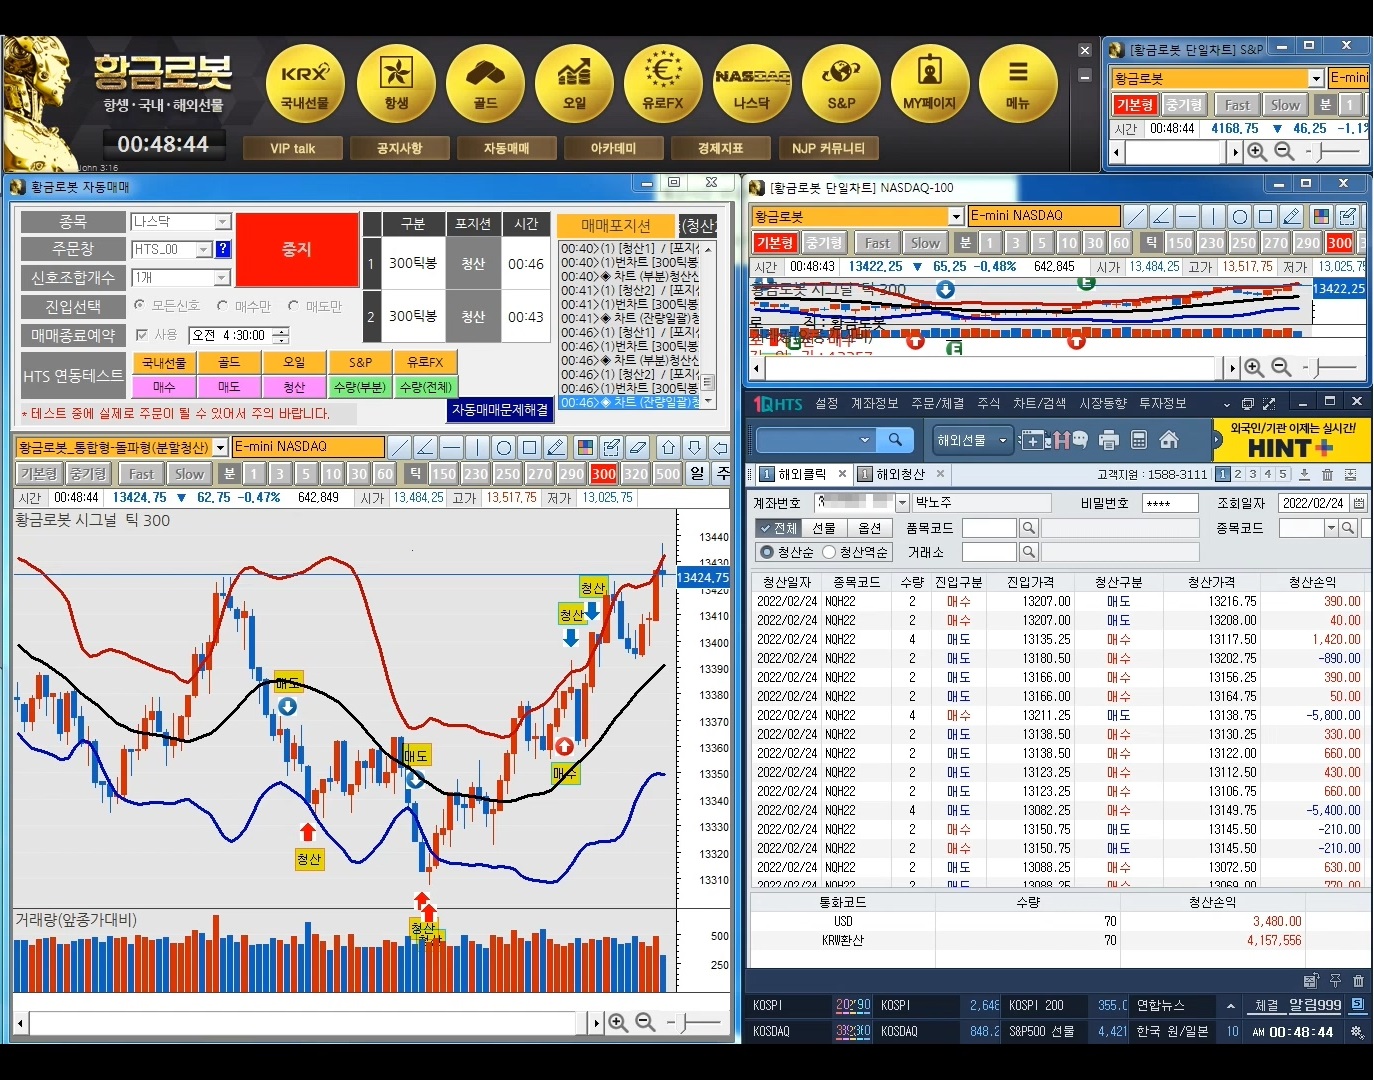Zoom in on the main chart

[618, 1022]
